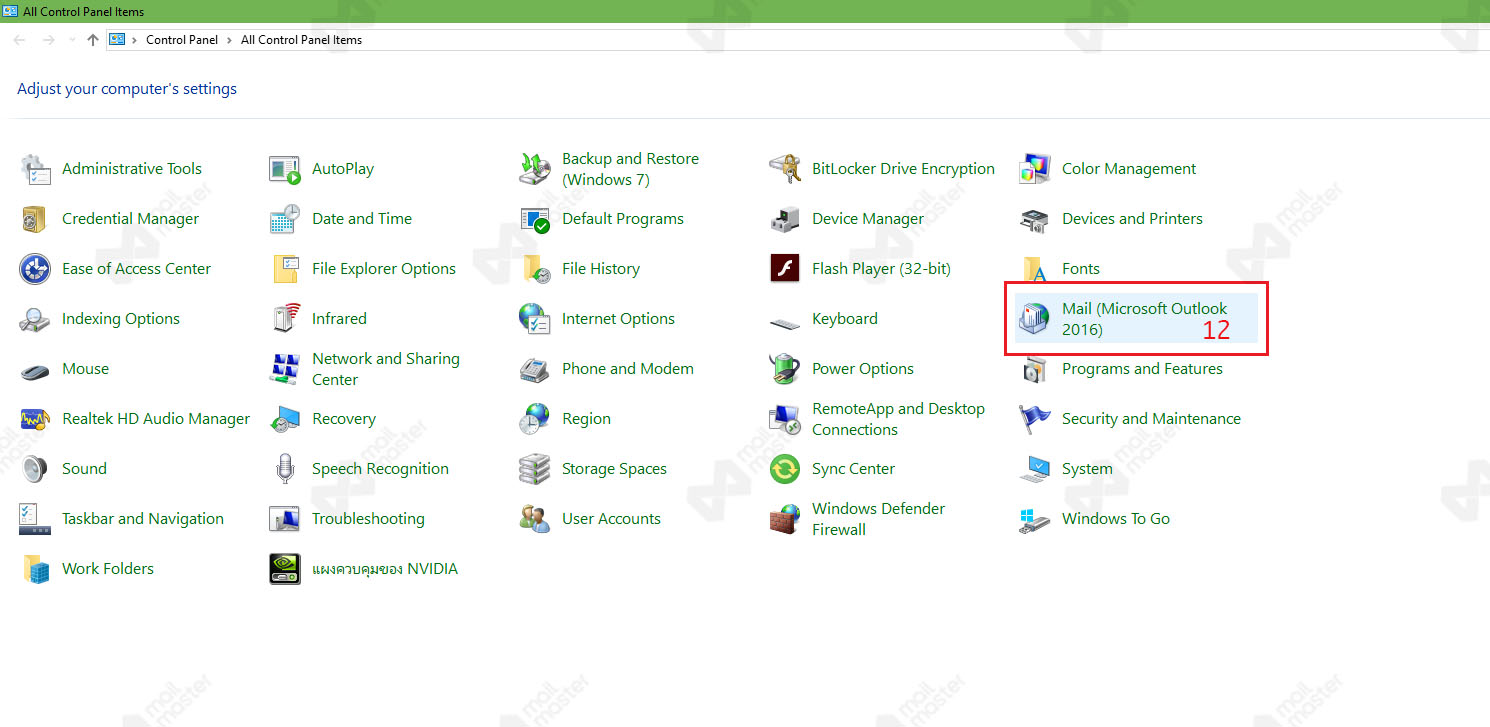Open RemoteApp and Desktop Connections link
This screenshot has width=1490, height=727.
[x=898, y=419]
